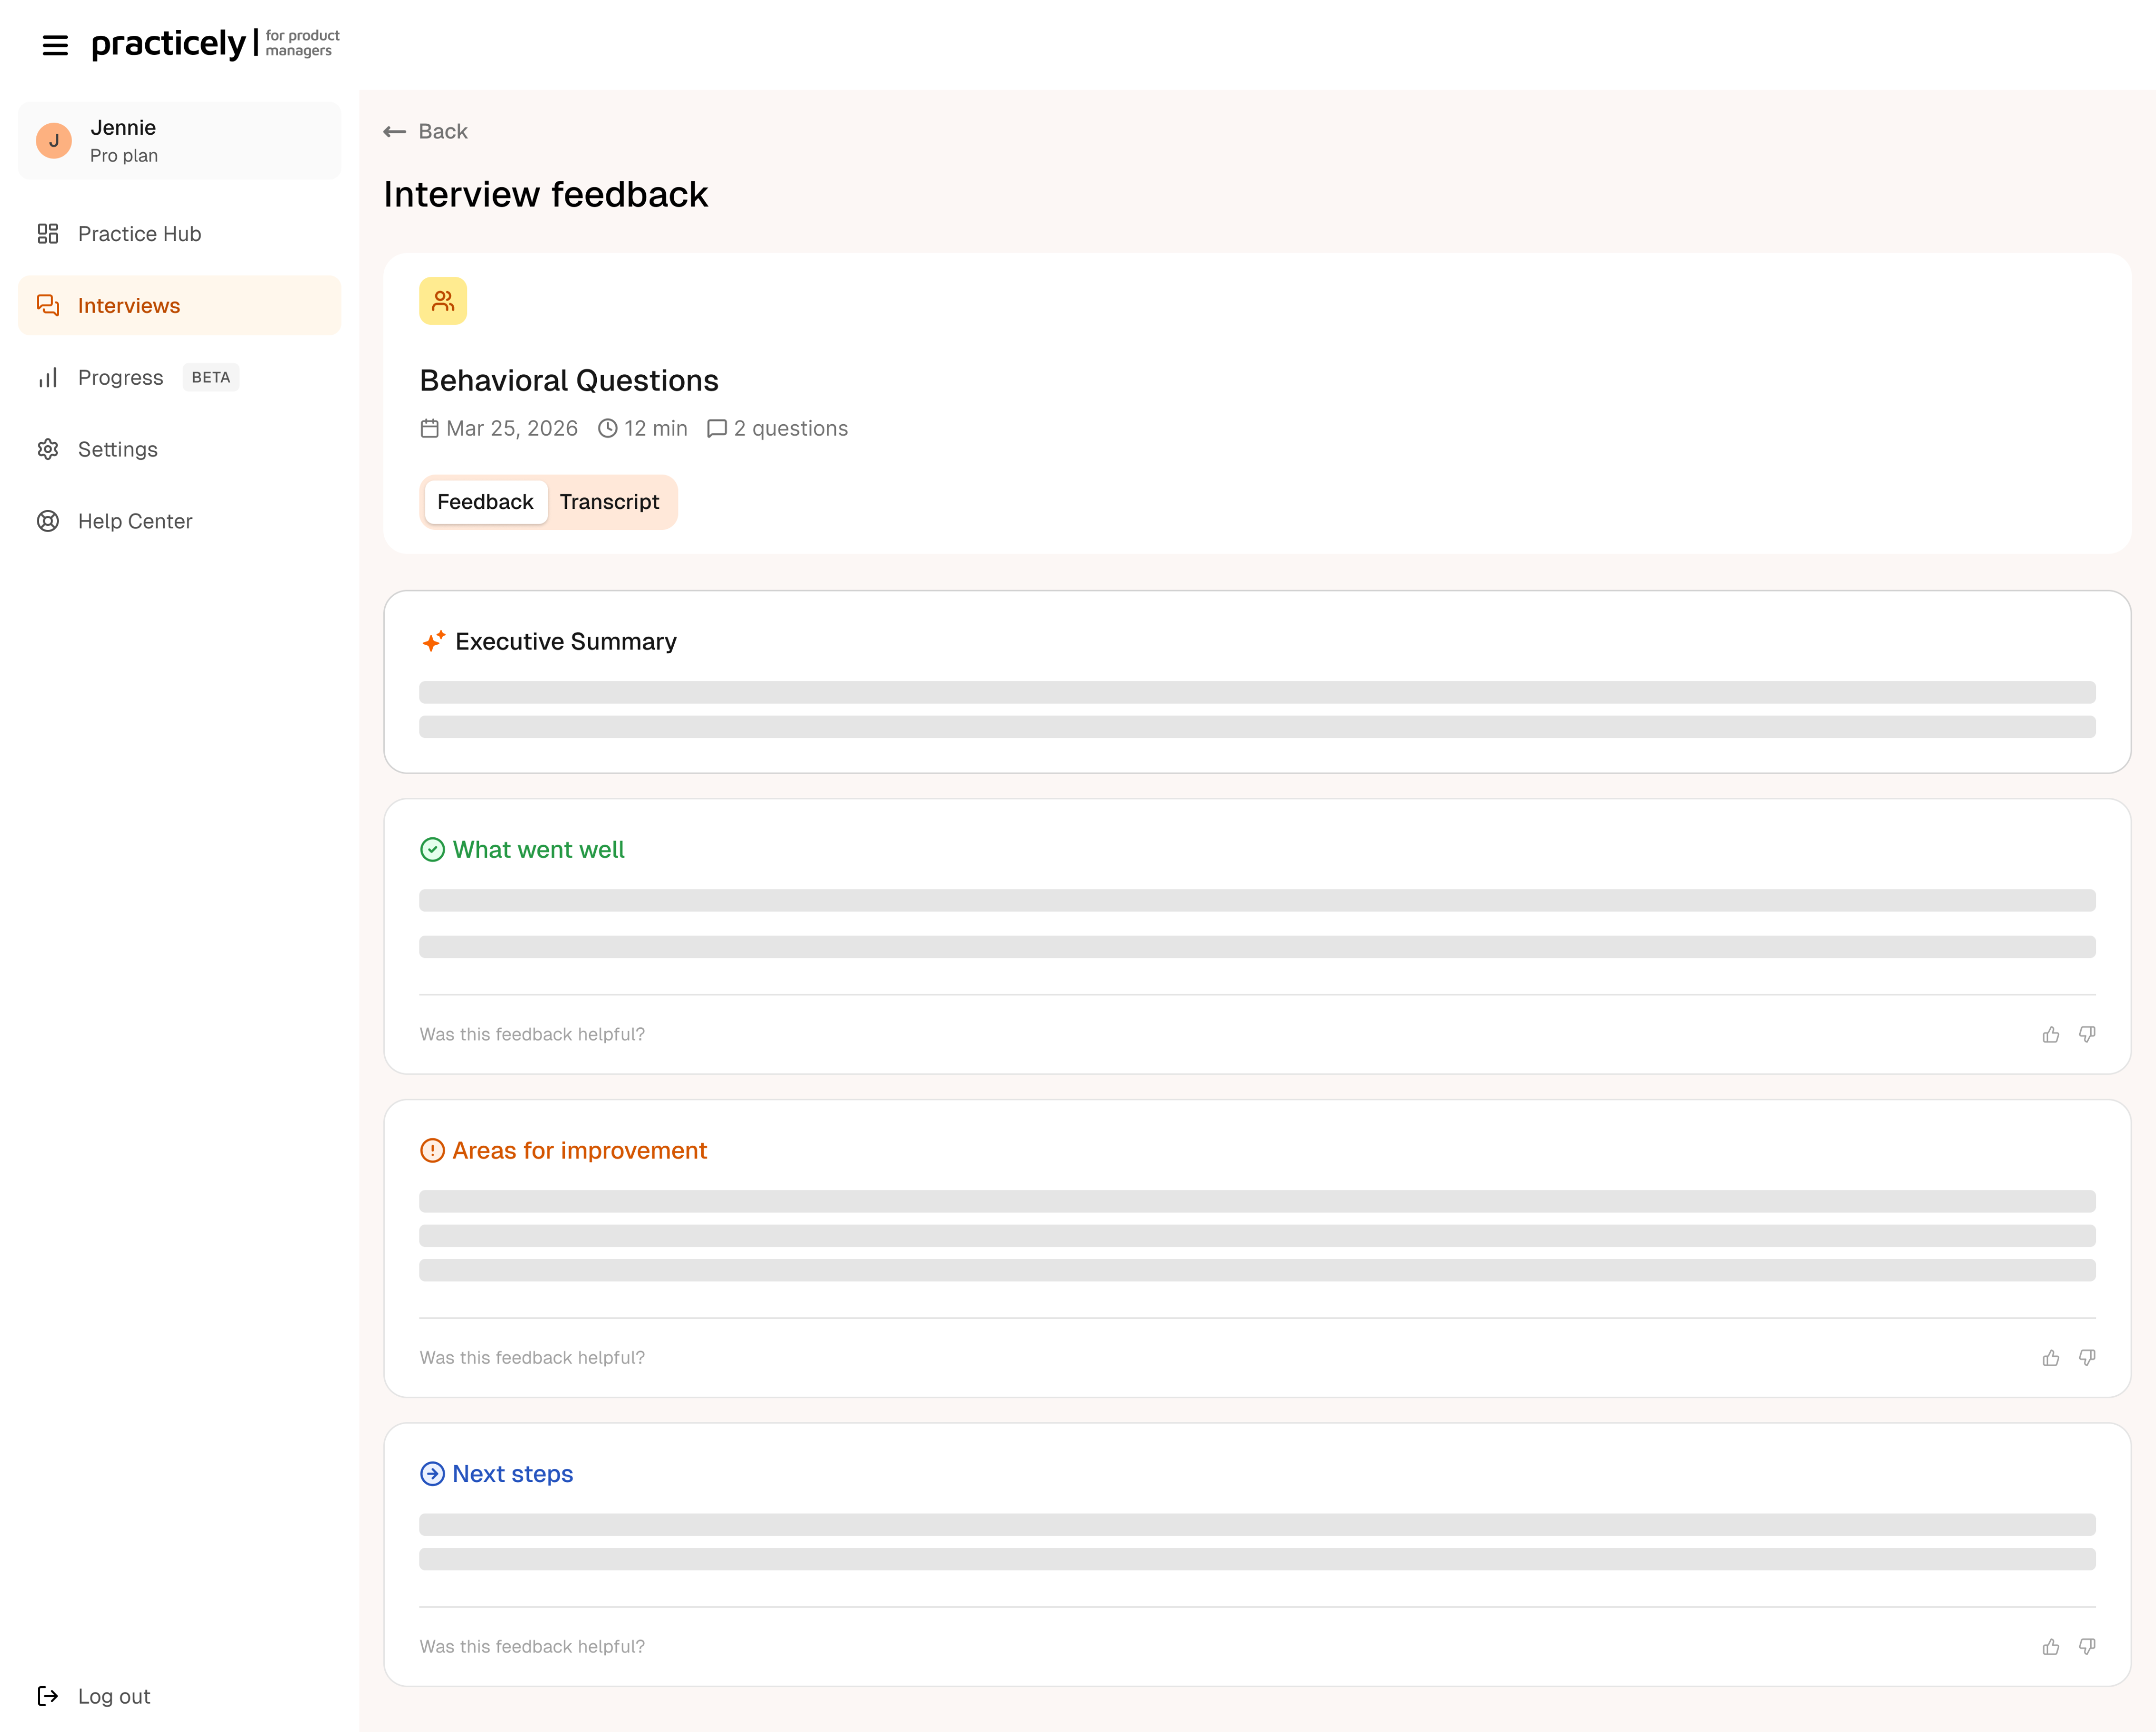Viewport: 2156px width, 1732px height.
Task: Thumbs down the Areas for improvement feedback
Action: 2087,1357
